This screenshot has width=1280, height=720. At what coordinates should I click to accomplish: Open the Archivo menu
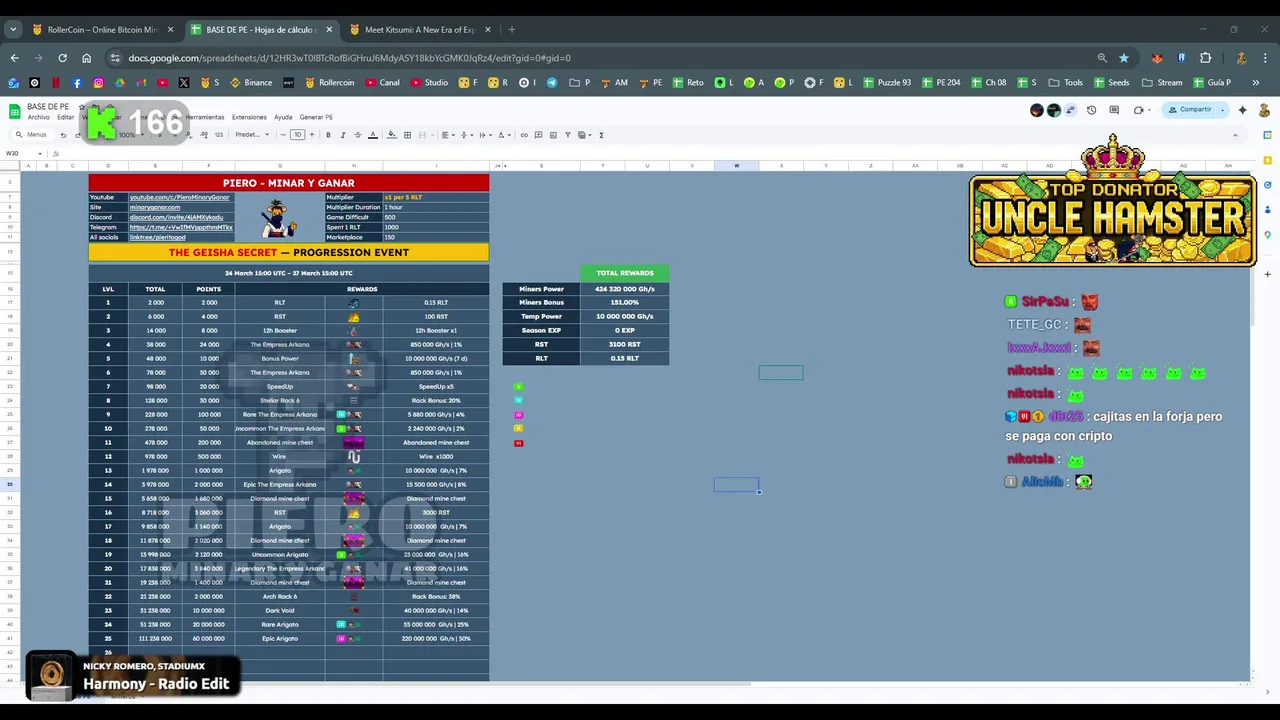(38, 117)
